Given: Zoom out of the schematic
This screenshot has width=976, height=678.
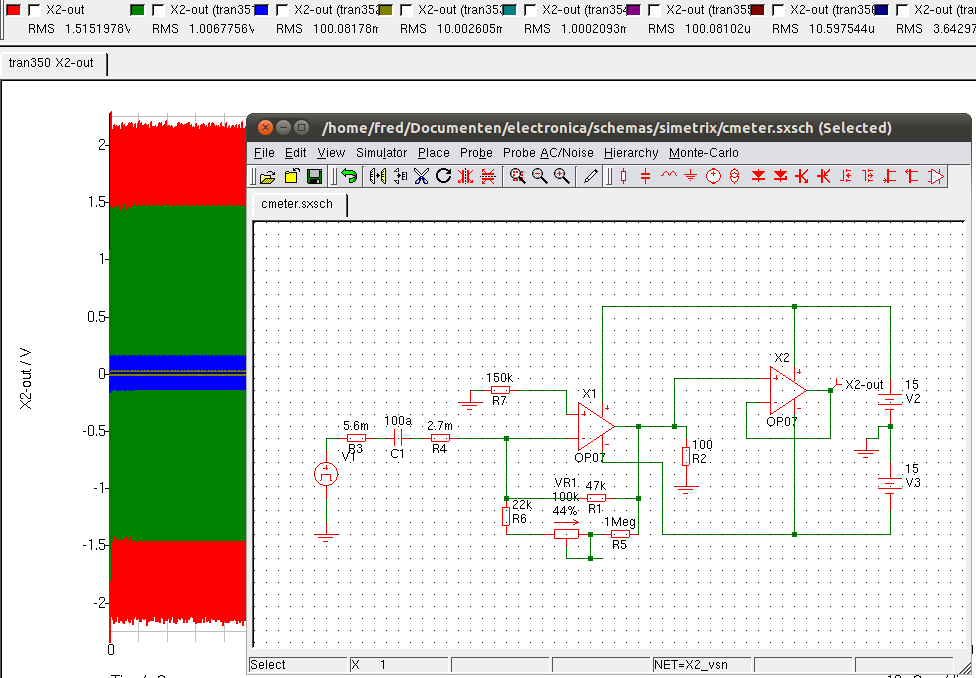Looking at the screenshot, I should (540, 177).
